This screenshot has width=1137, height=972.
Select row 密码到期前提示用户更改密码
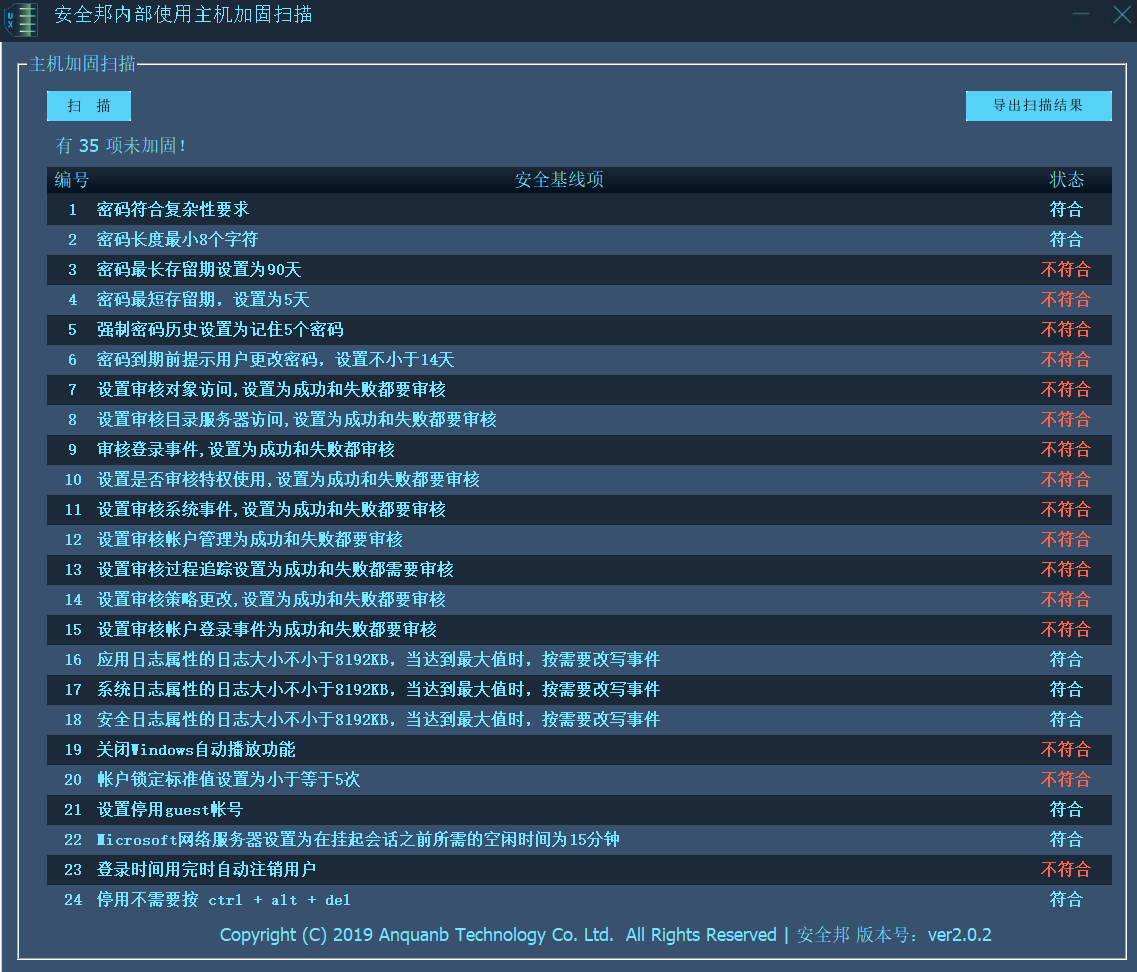(x=579, y=360)
